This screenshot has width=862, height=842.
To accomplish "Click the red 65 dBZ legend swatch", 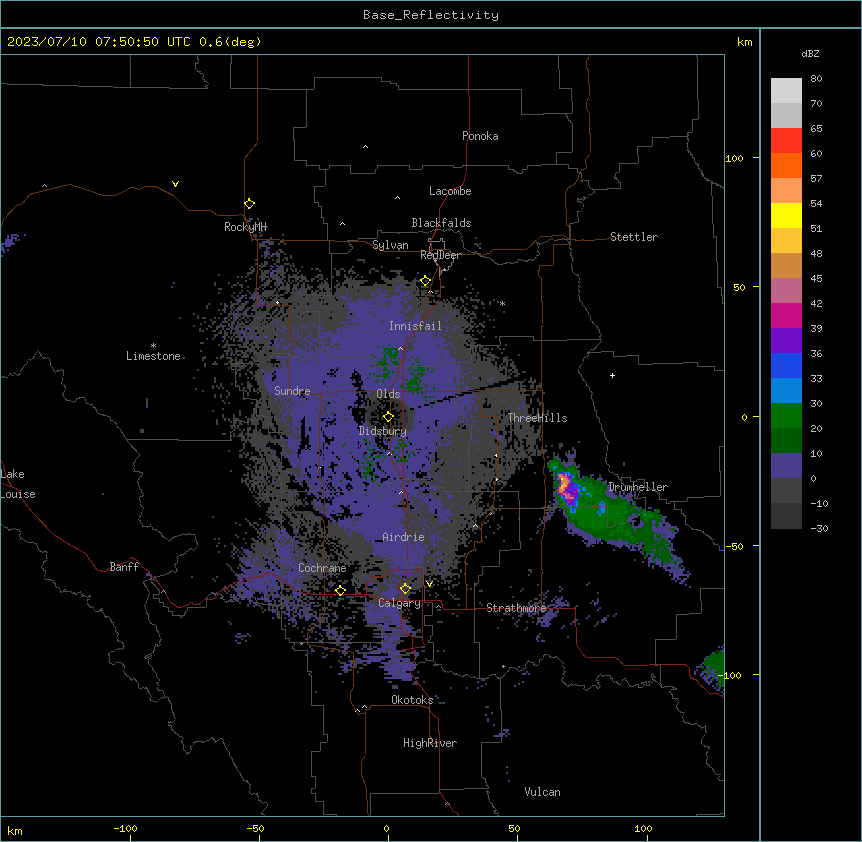I will pyautogui.click(x=786, y=140).
